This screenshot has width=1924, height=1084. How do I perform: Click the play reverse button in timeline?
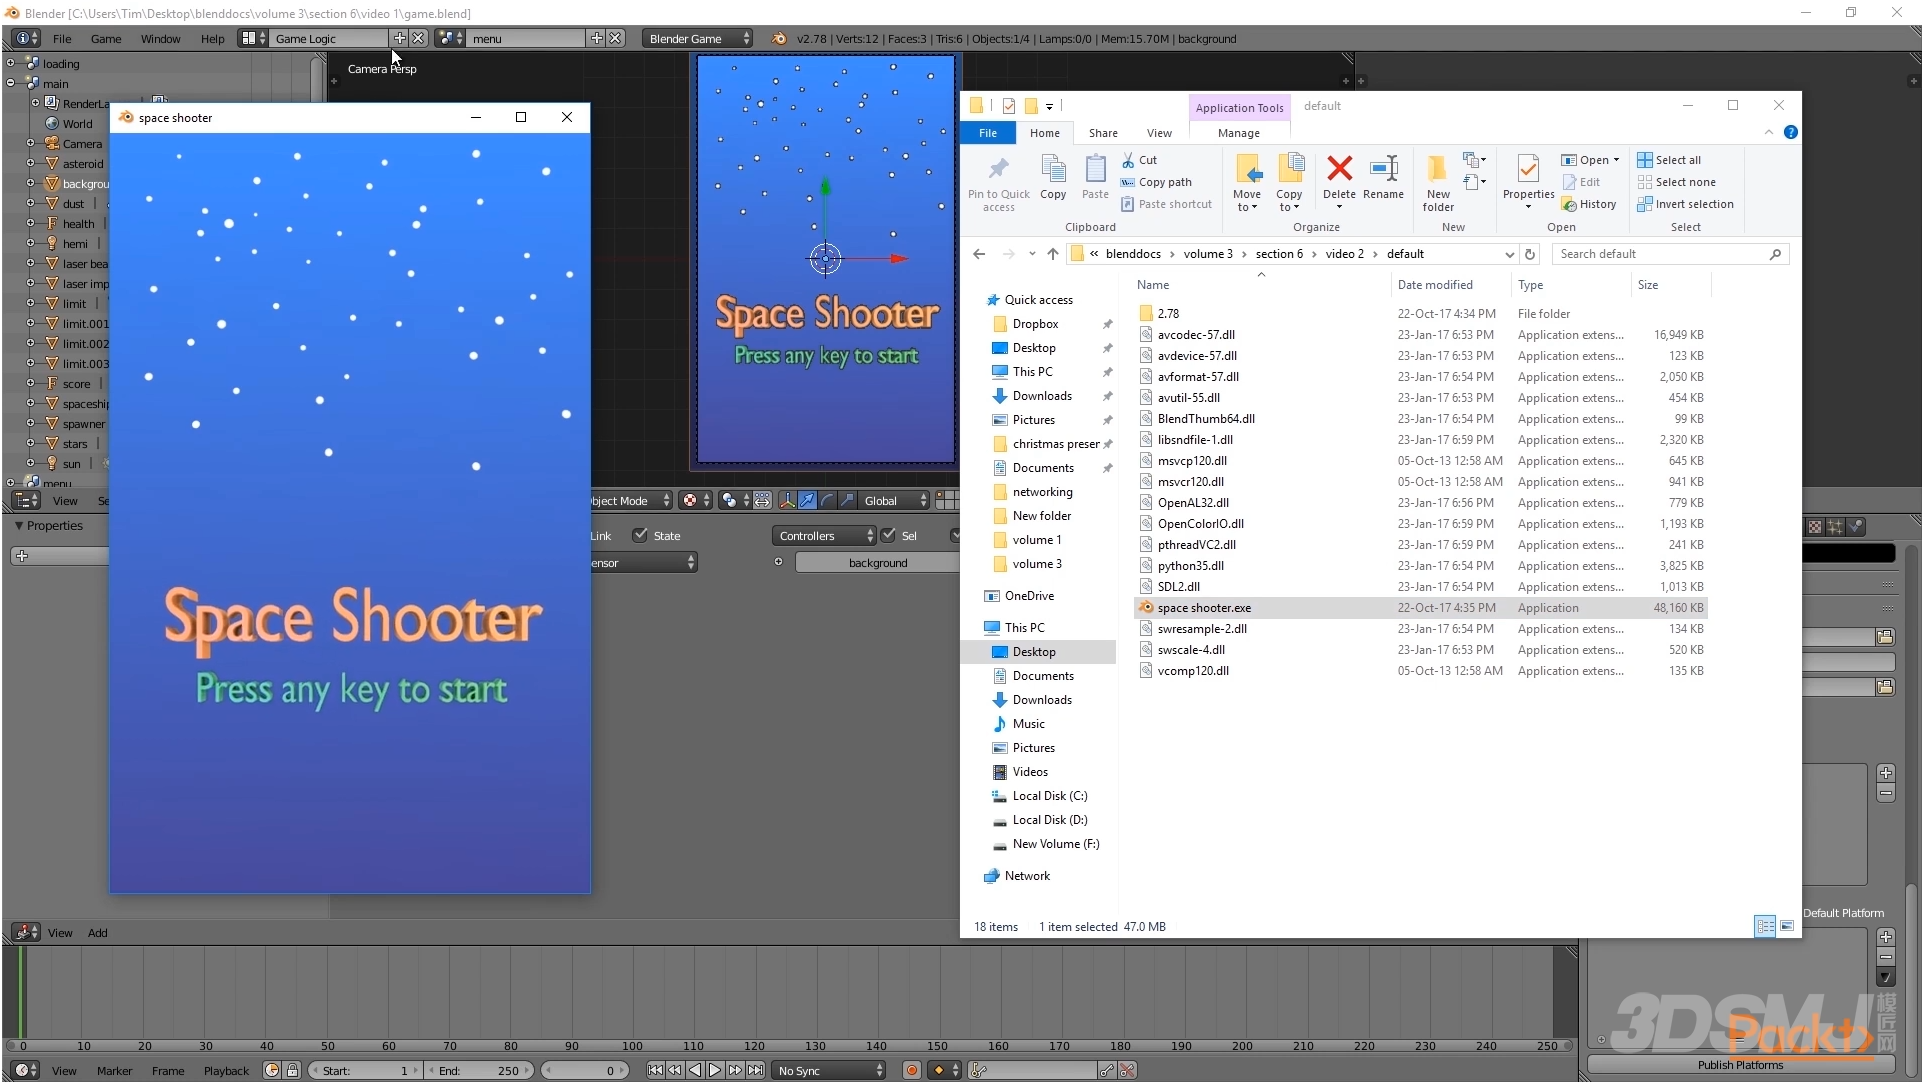695,1070
